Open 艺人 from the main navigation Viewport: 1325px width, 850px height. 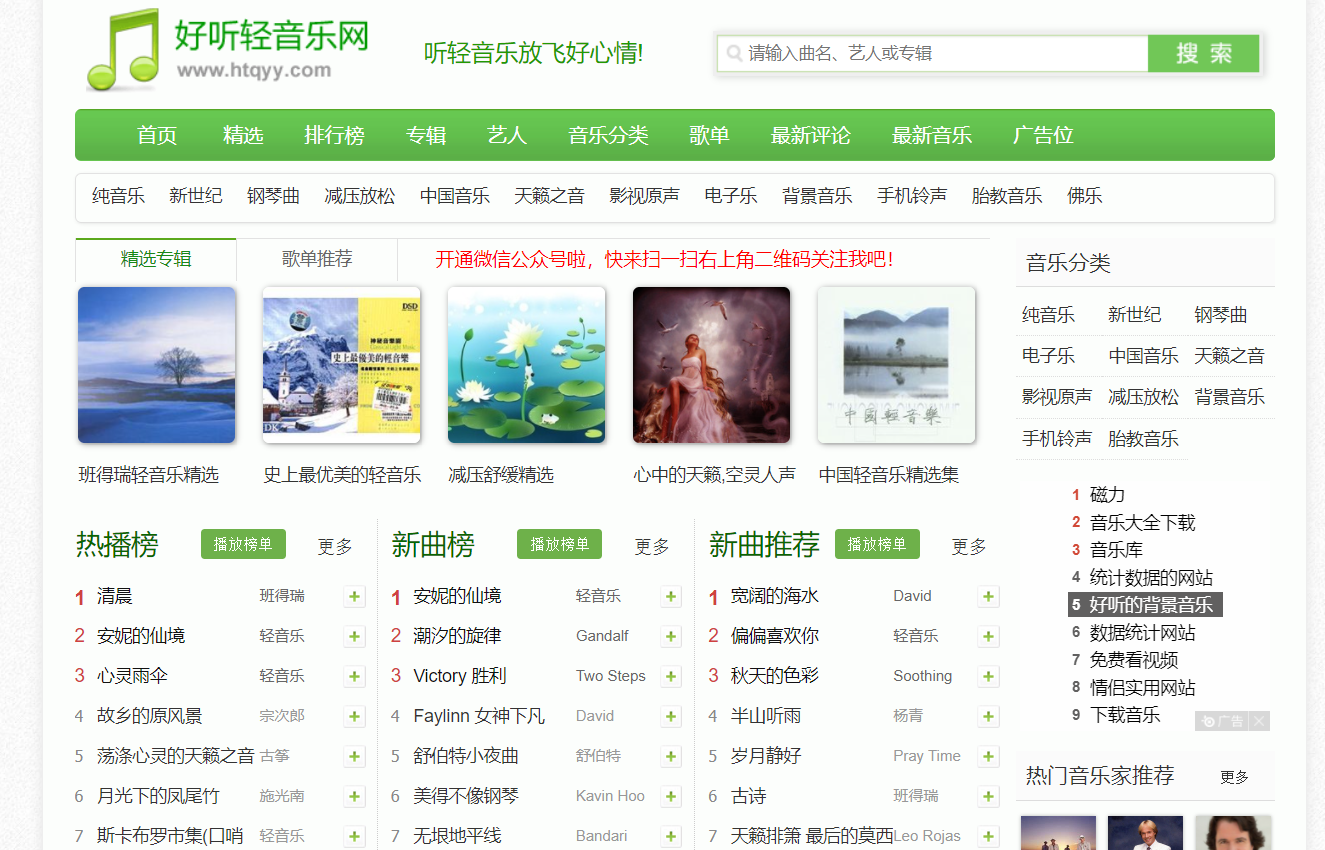(x=507, y=135)
